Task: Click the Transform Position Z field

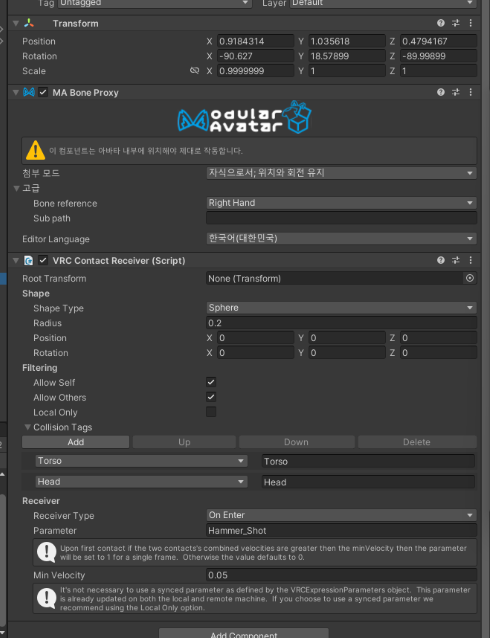Action: click(x=438, y=41)
